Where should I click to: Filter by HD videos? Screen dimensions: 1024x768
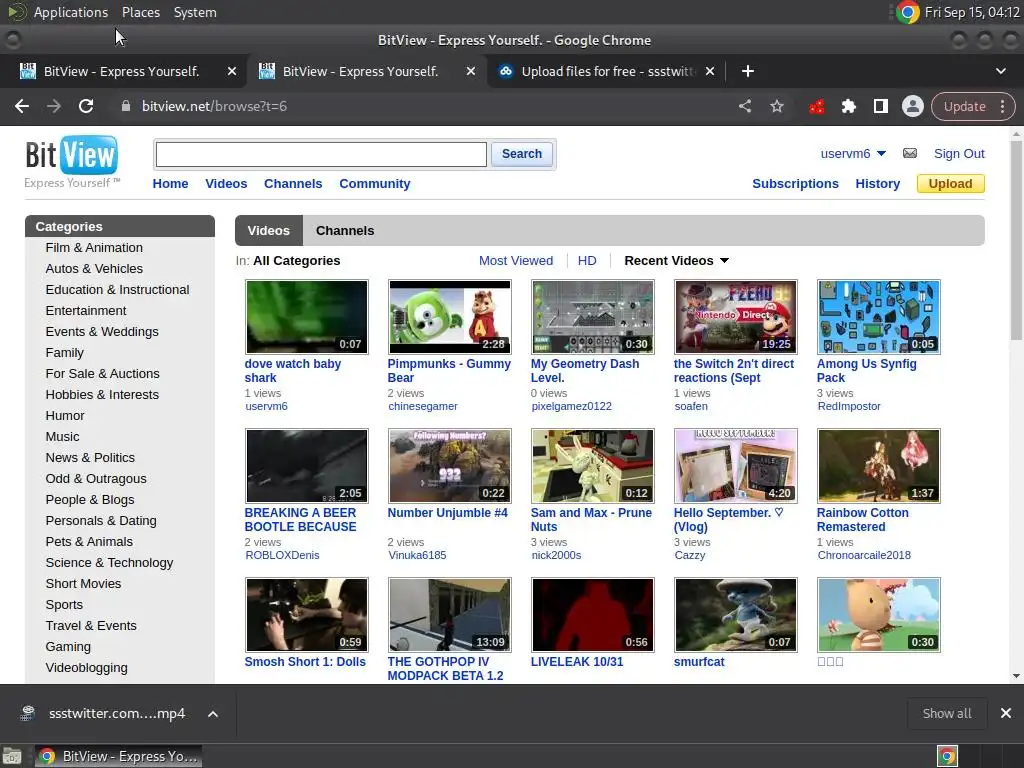pyautogui.click(x=587, y=261)
